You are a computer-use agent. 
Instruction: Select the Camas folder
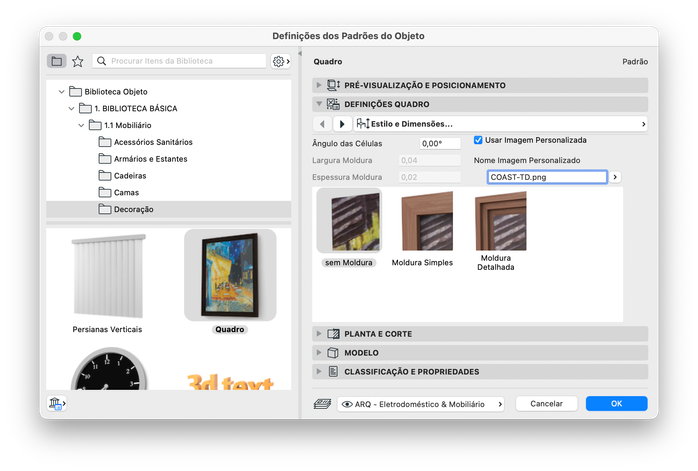[x=126, y=192]
